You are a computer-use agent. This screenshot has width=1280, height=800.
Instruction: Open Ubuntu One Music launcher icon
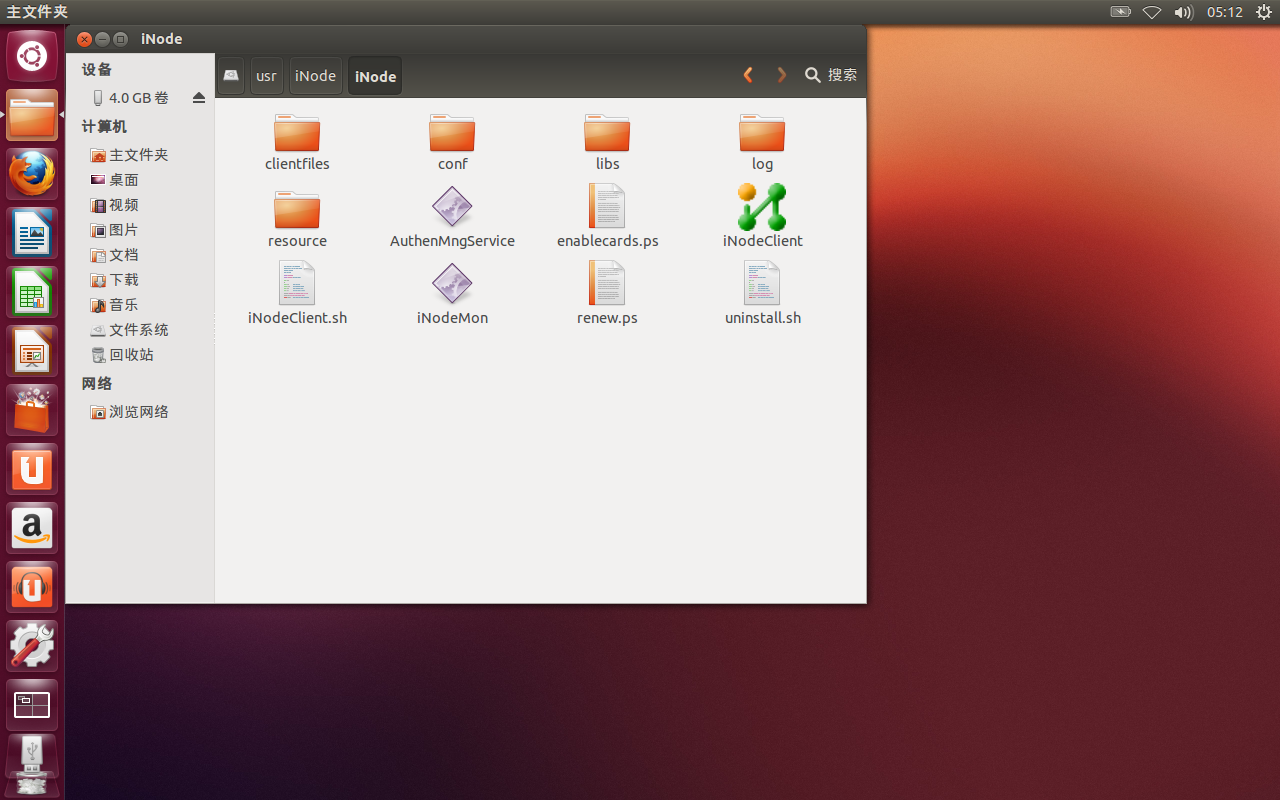[32, 588]
